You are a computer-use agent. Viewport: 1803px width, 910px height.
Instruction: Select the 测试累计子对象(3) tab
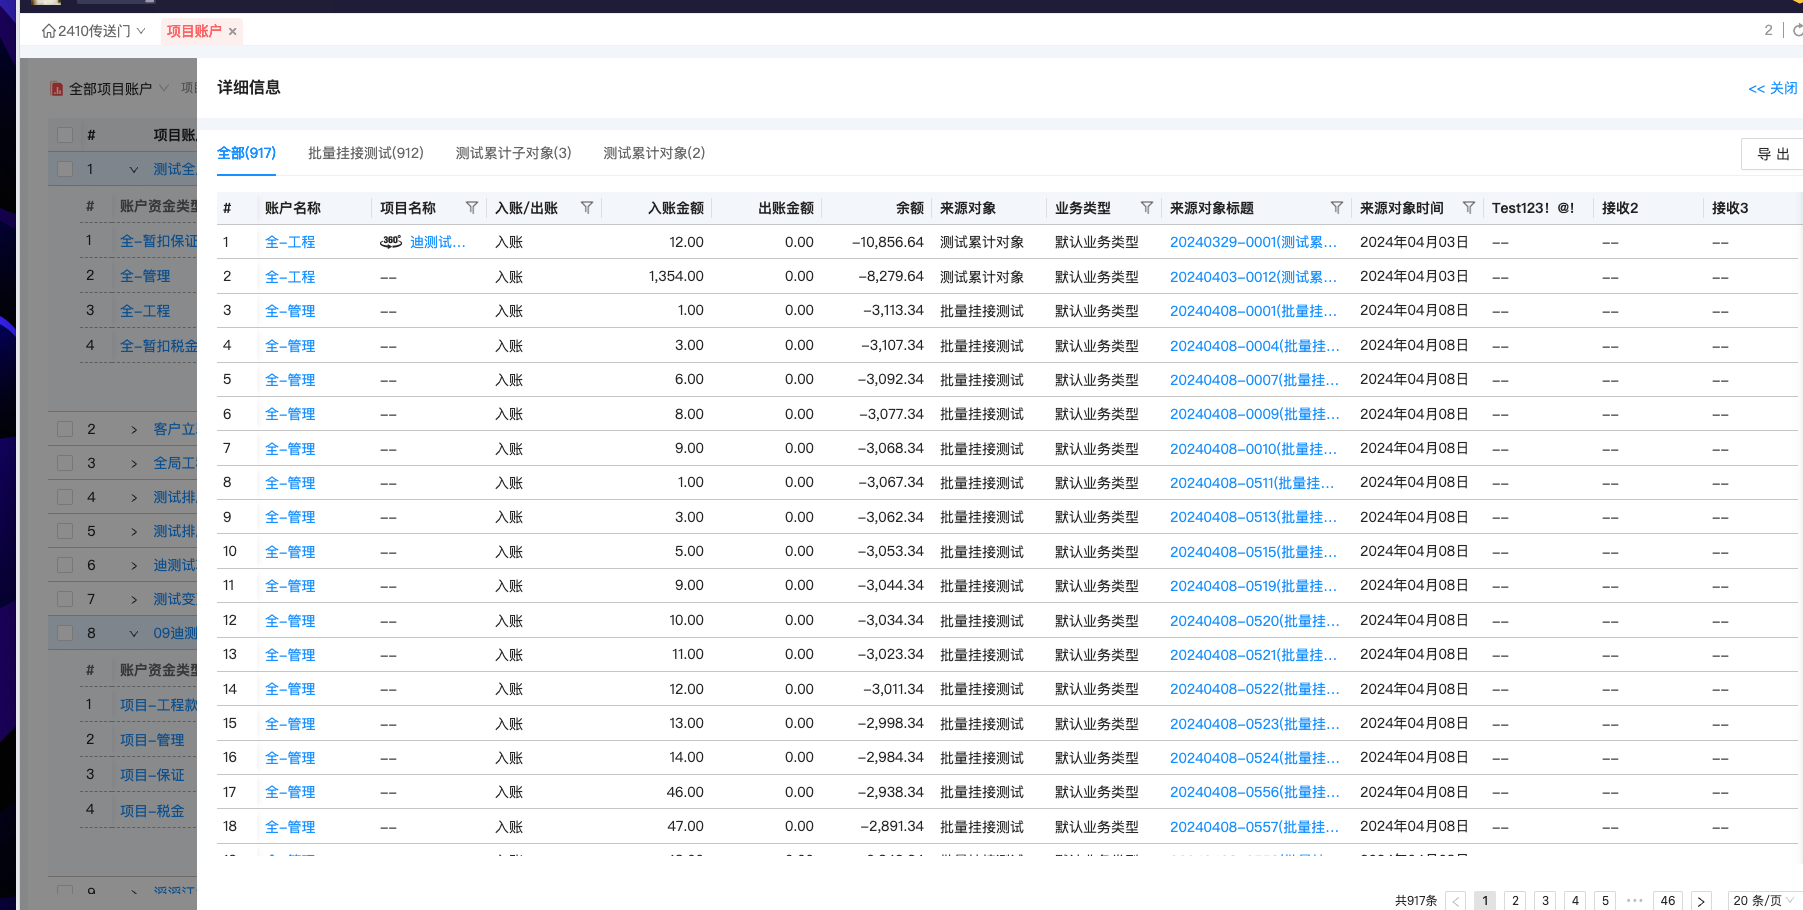point(513,153)
